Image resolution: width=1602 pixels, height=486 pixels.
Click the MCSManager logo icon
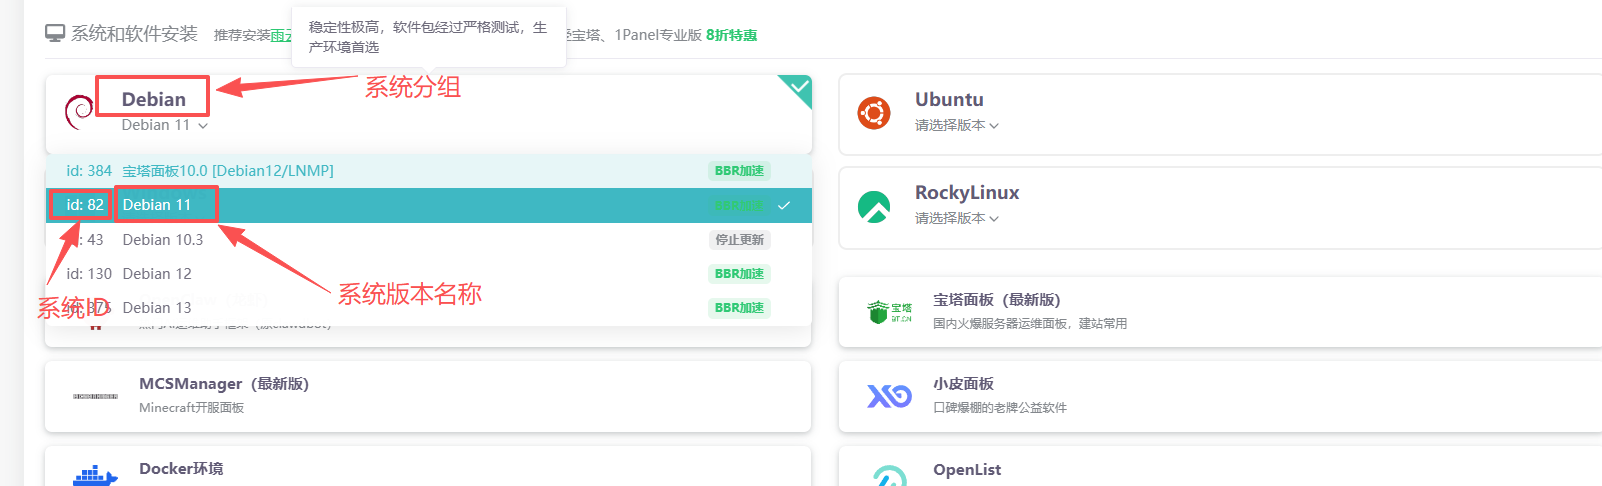point(95,397)
